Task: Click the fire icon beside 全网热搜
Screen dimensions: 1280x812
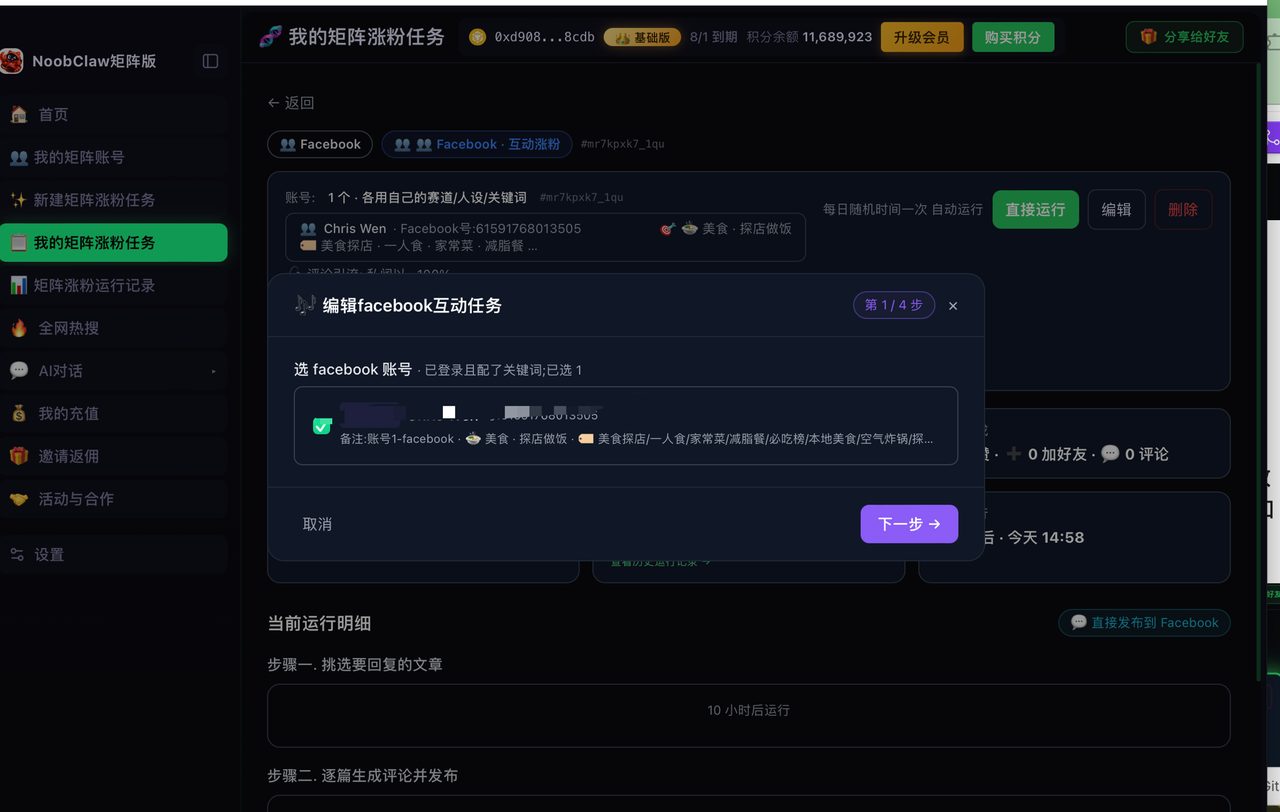Action: point(18,328)
